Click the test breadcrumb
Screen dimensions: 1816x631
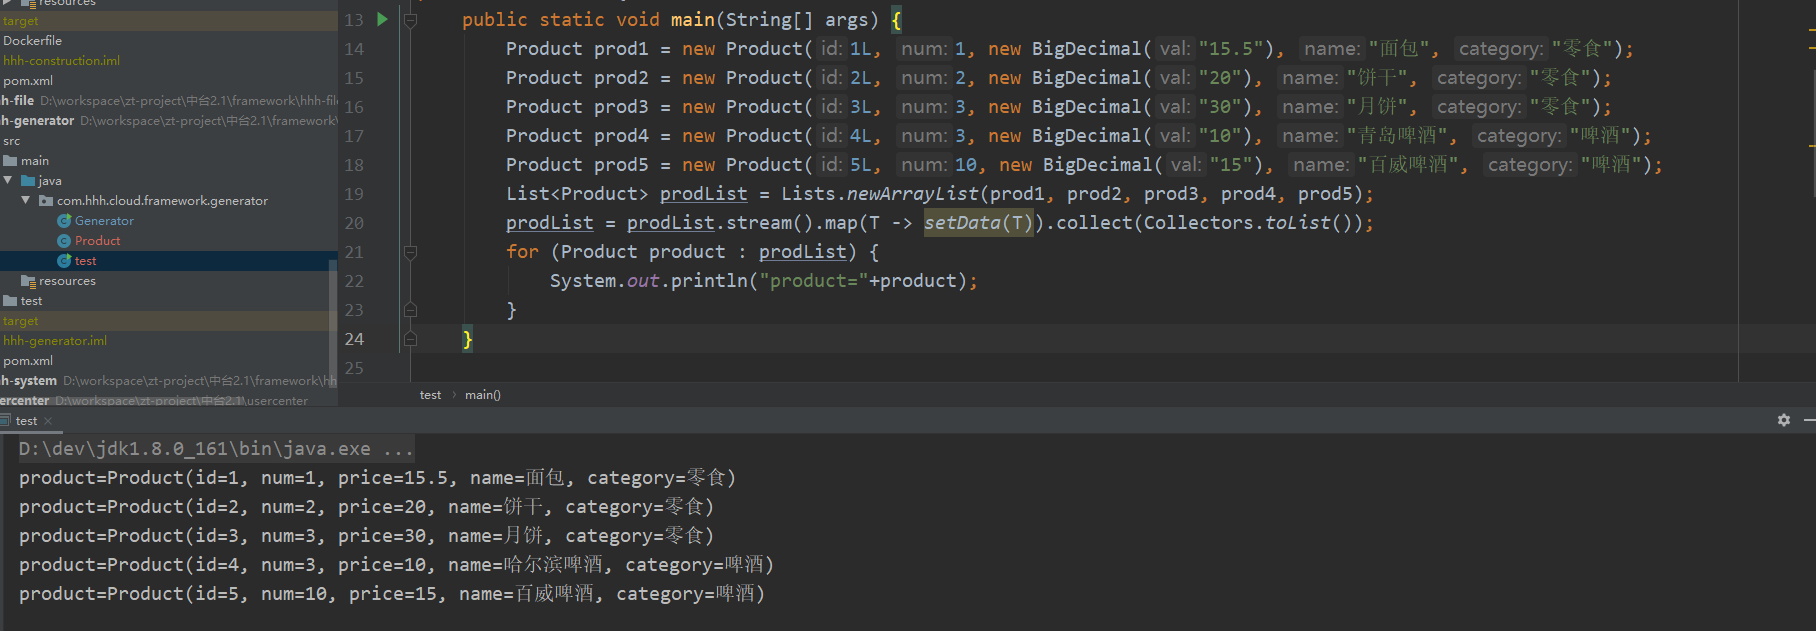[x=430, y=395]
